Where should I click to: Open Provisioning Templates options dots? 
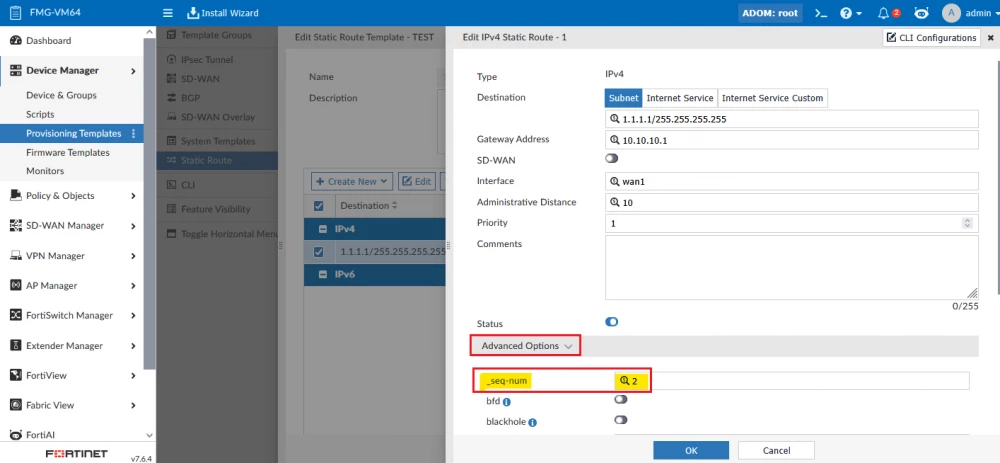133,133
